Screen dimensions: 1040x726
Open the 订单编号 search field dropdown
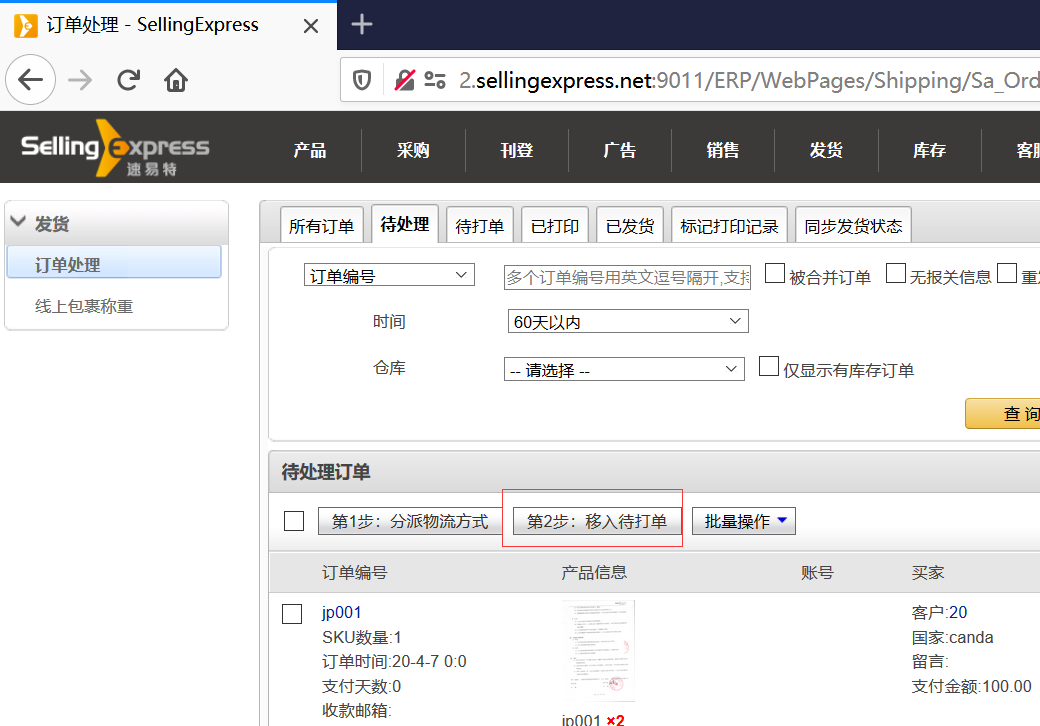[x=389, y=275]
